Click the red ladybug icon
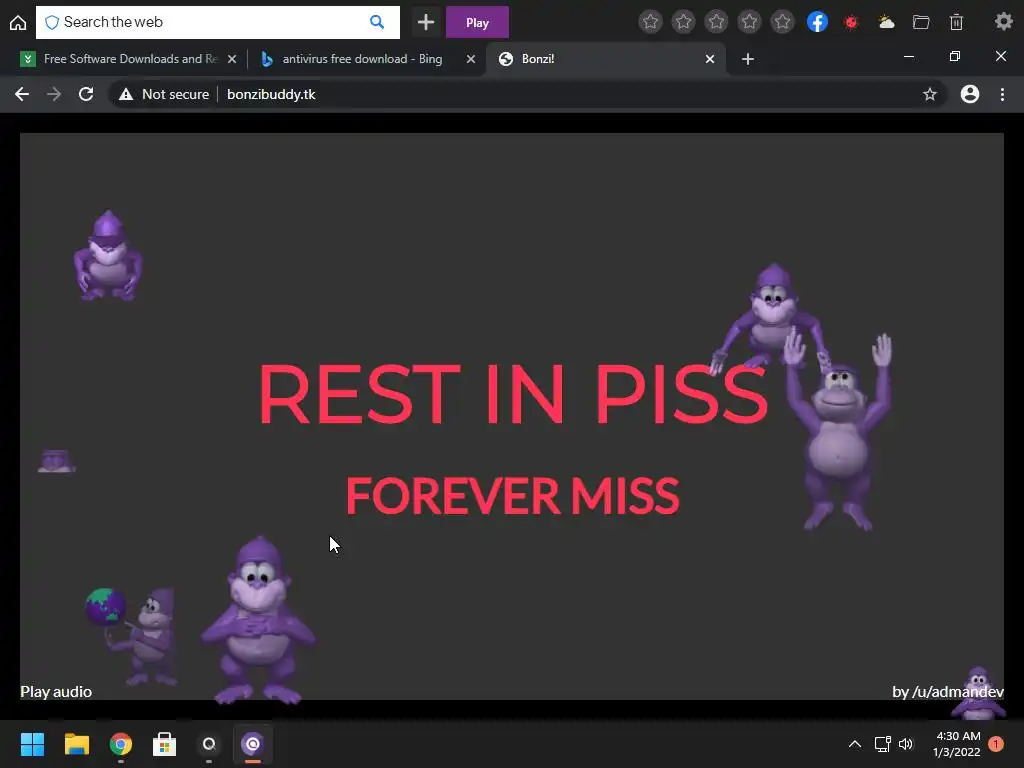Screen dimensions: 1024x768 [x=851, y=23]
